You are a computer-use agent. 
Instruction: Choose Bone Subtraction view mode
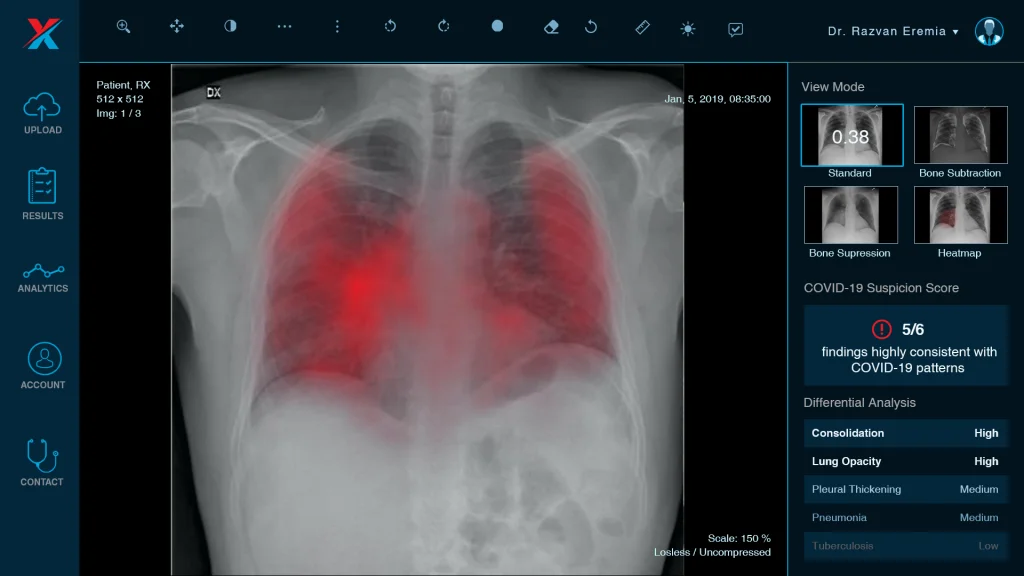961,142
